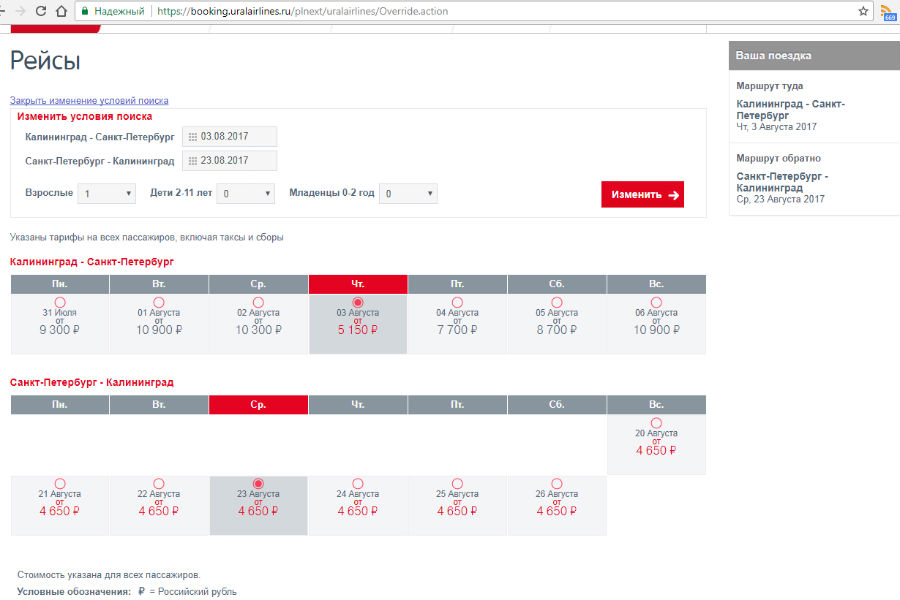The height and width of the screenshot is (600, 900).
Task: Click the RSS extension icon in toolbar
Action: tap(888, 12)
